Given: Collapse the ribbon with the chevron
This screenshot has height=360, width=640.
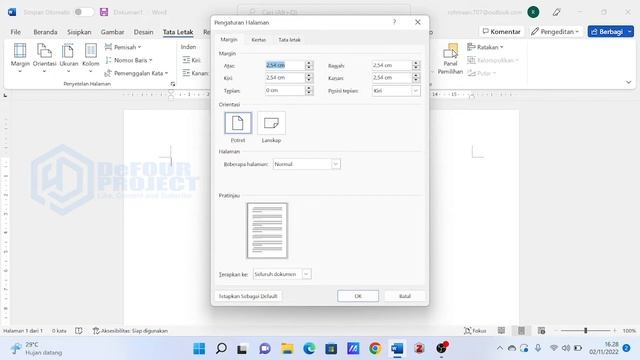Looking at the screenshot, I should (629, 82).
